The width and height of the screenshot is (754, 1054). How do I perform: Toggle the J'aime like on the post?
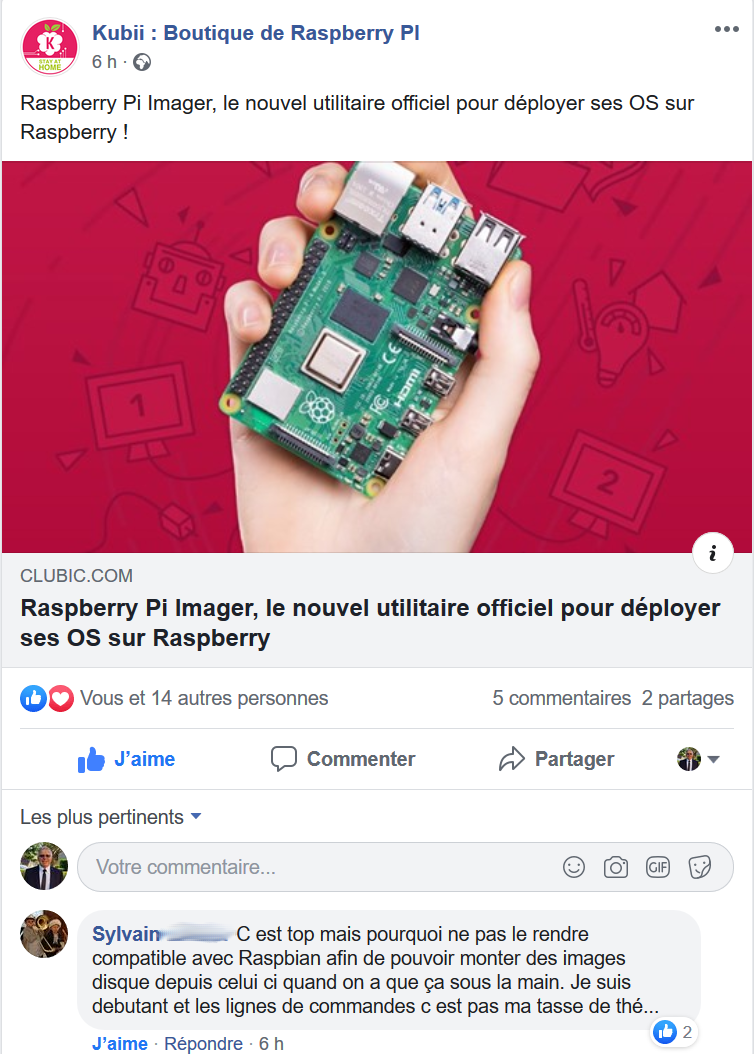point(126,759)
